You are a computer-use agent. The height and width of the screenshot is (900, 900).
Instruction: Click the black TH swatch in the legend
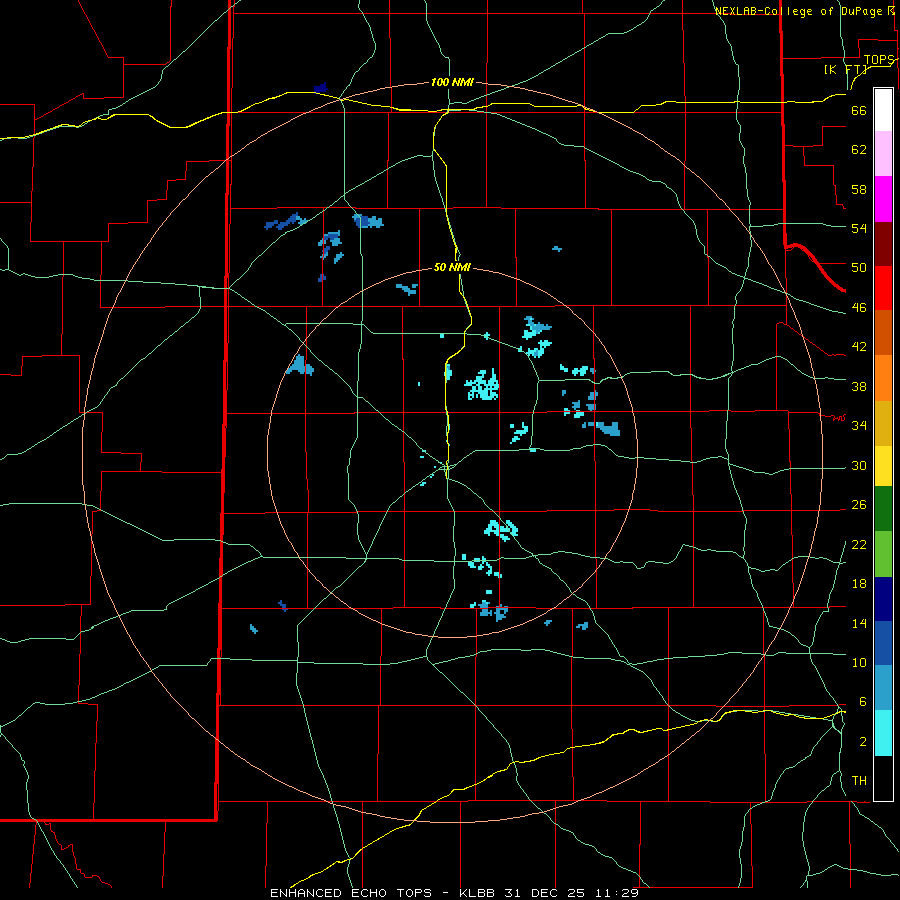pos(883,778)
